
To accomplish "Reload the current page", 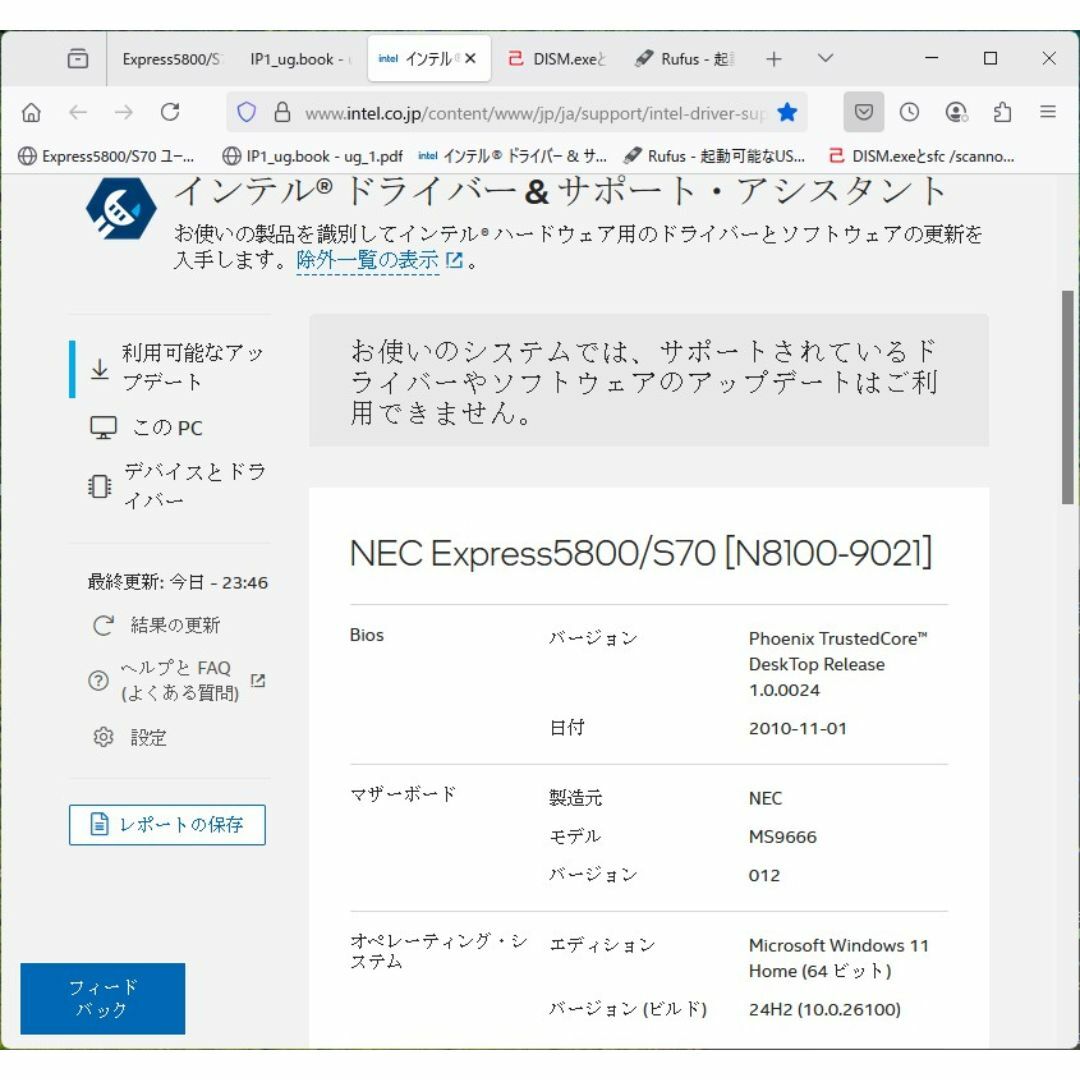I will coord(170,112).
